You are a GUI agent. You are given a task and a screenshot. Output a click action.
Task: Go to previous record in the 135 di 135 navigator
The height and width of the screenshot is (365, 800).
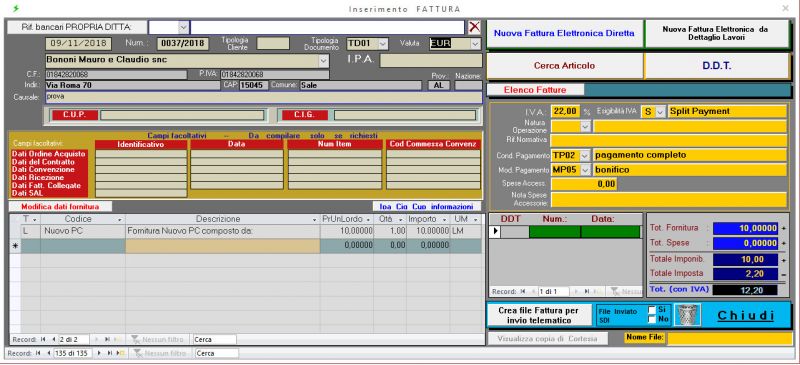pos(48,353)
